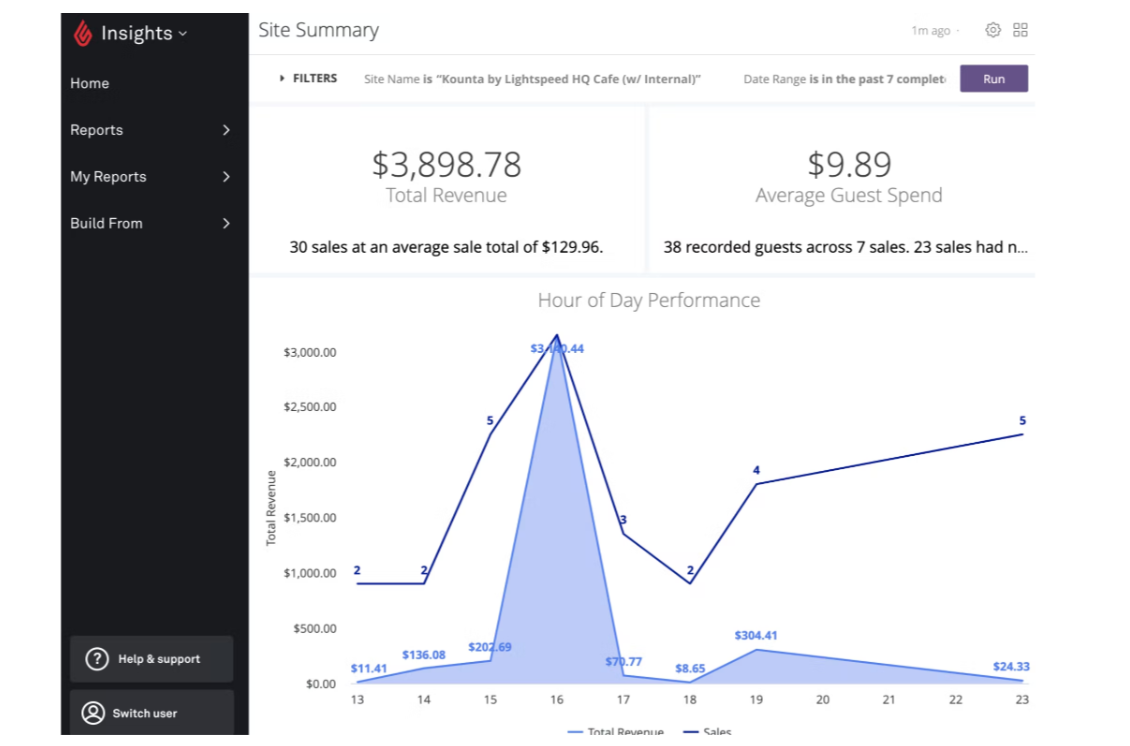Expand the FILTERS section
This screenshot has height=746, width=1130.
click(x=308, y=77)
